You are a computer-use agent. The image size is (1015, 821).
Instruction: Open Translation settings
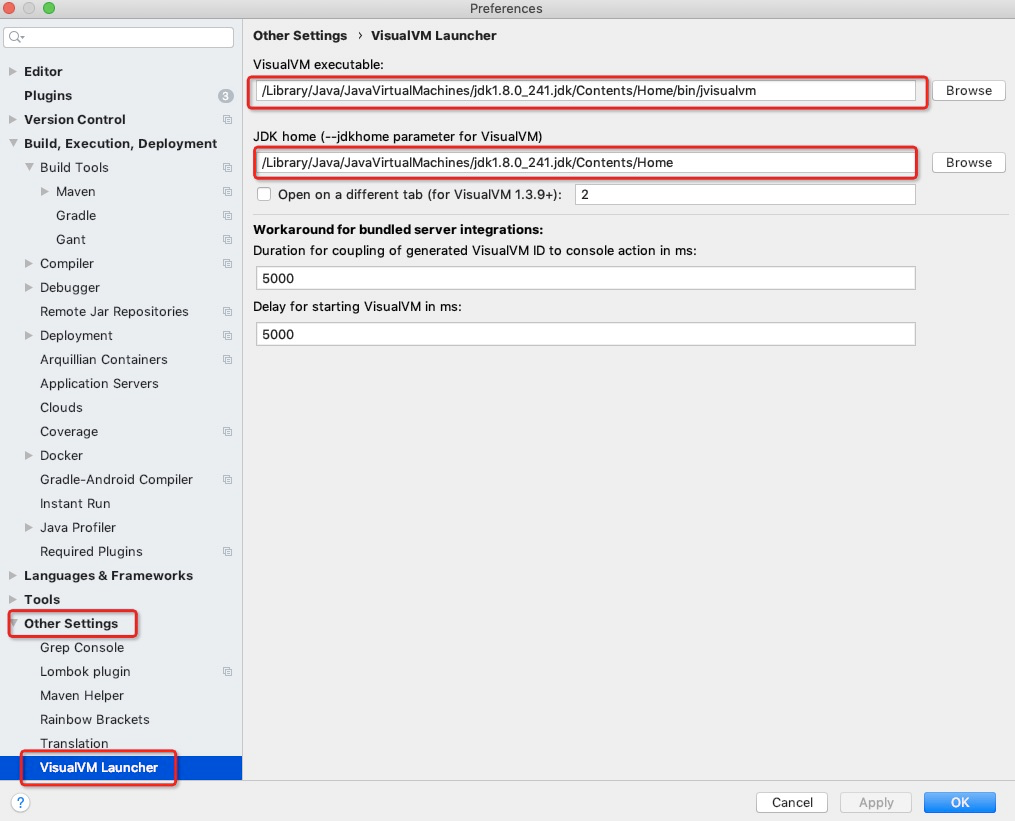74,743
